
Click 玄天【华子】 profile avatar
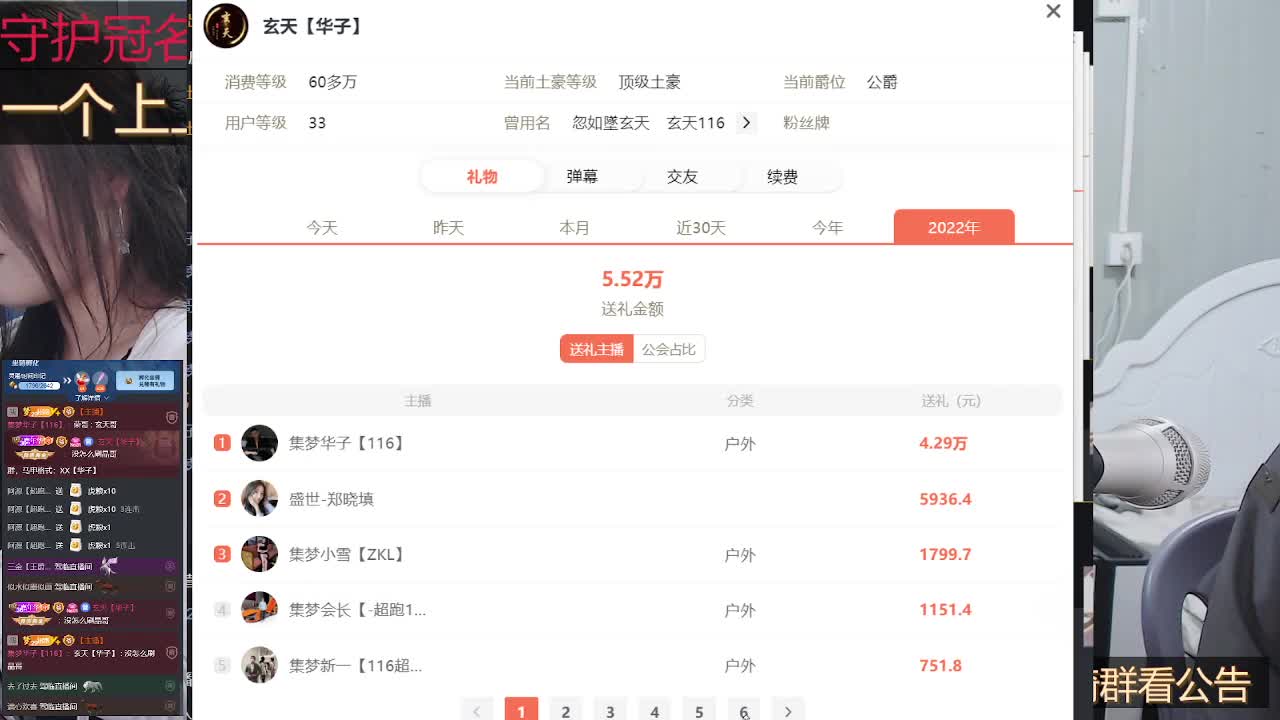click(x=226, y=26)
